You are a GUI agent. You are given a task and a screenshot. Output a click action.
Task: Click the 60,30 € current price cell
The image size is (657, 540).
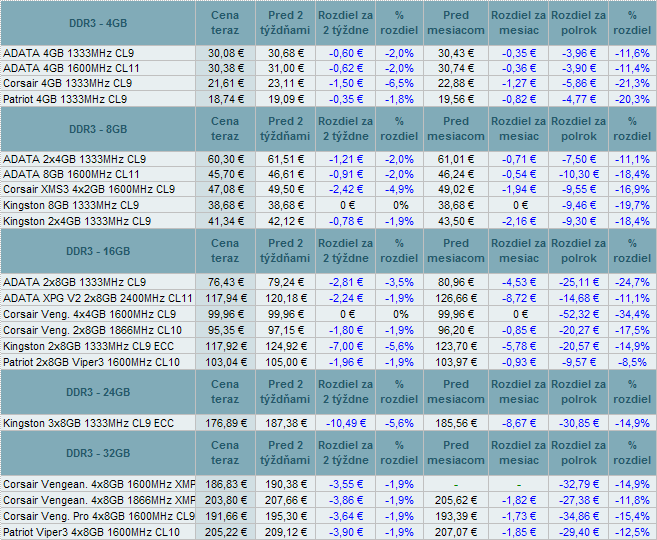point(225,159)
